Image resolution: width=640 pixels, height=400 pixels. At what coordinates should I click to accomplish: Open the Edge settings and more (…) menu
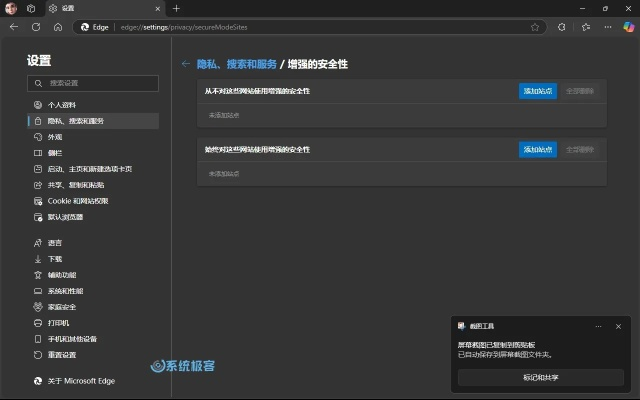pyautogui.click(x=608, y=27)
